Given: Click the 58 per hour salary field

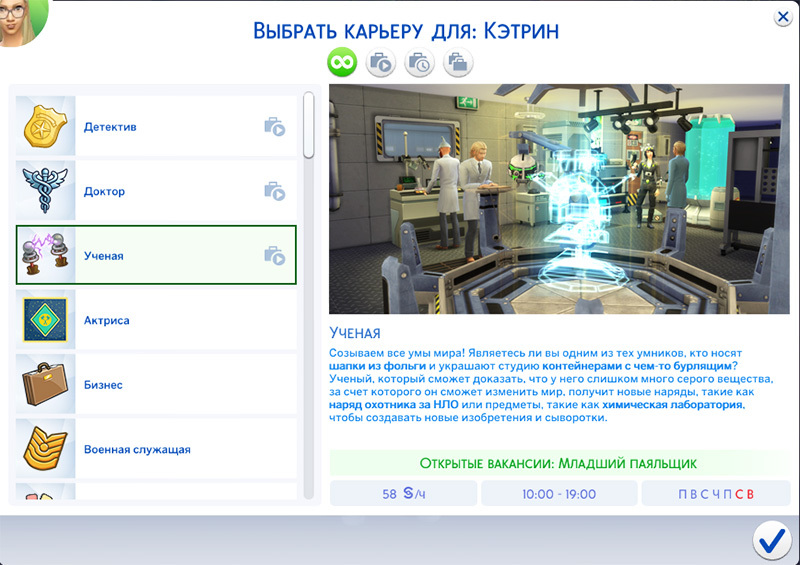Looking at the screenshot, I should [404, 494].
